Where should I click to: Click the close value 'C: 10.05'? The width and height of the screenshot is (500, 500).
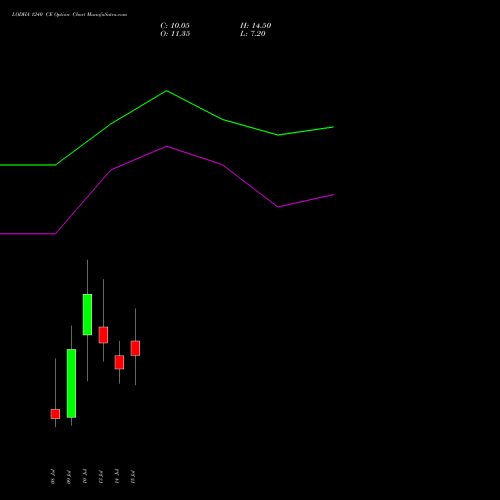175,26
